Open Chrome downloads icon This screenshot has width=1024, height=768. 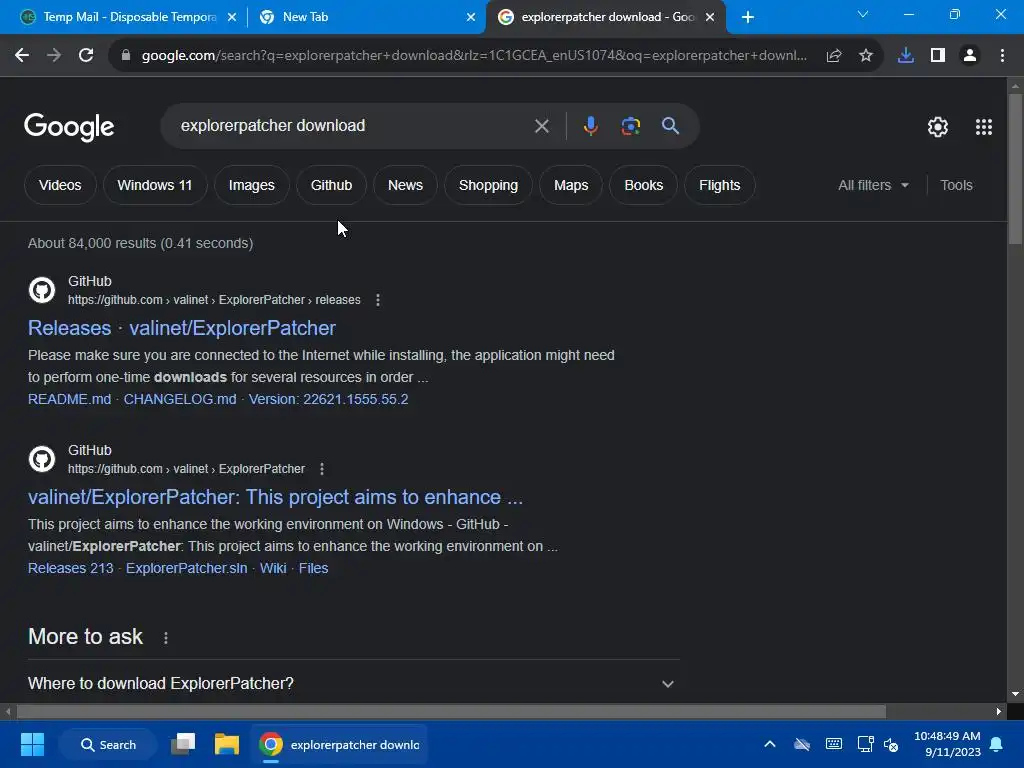(x=905, y=56)
